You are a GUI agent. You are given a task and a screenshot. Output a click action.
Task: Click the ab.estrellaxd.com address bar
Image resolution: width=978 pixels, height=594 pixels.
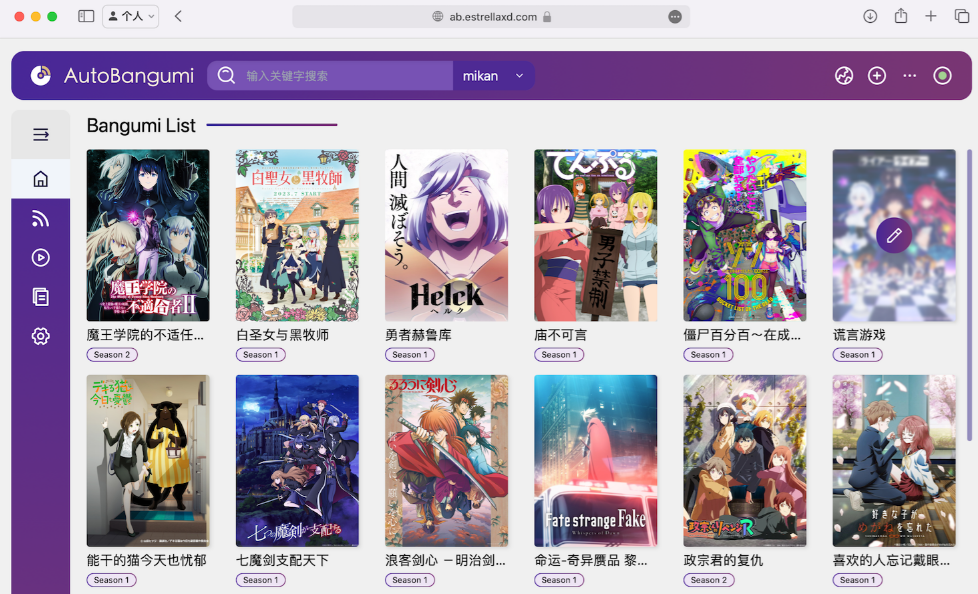491,17
